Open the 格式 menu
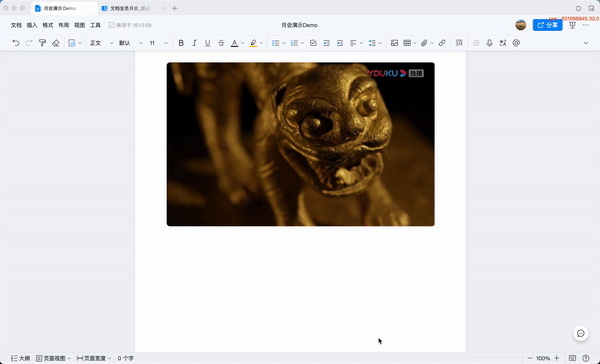The height and width of the screenshot is (364, 600). pyautogui.click(x=48, y=25)
